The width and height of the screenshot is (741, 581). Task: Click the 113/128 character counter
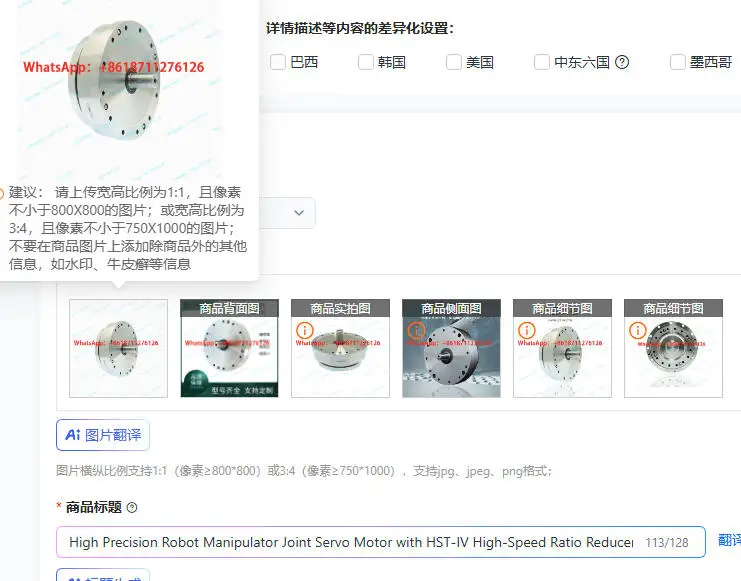click(667, 543)
